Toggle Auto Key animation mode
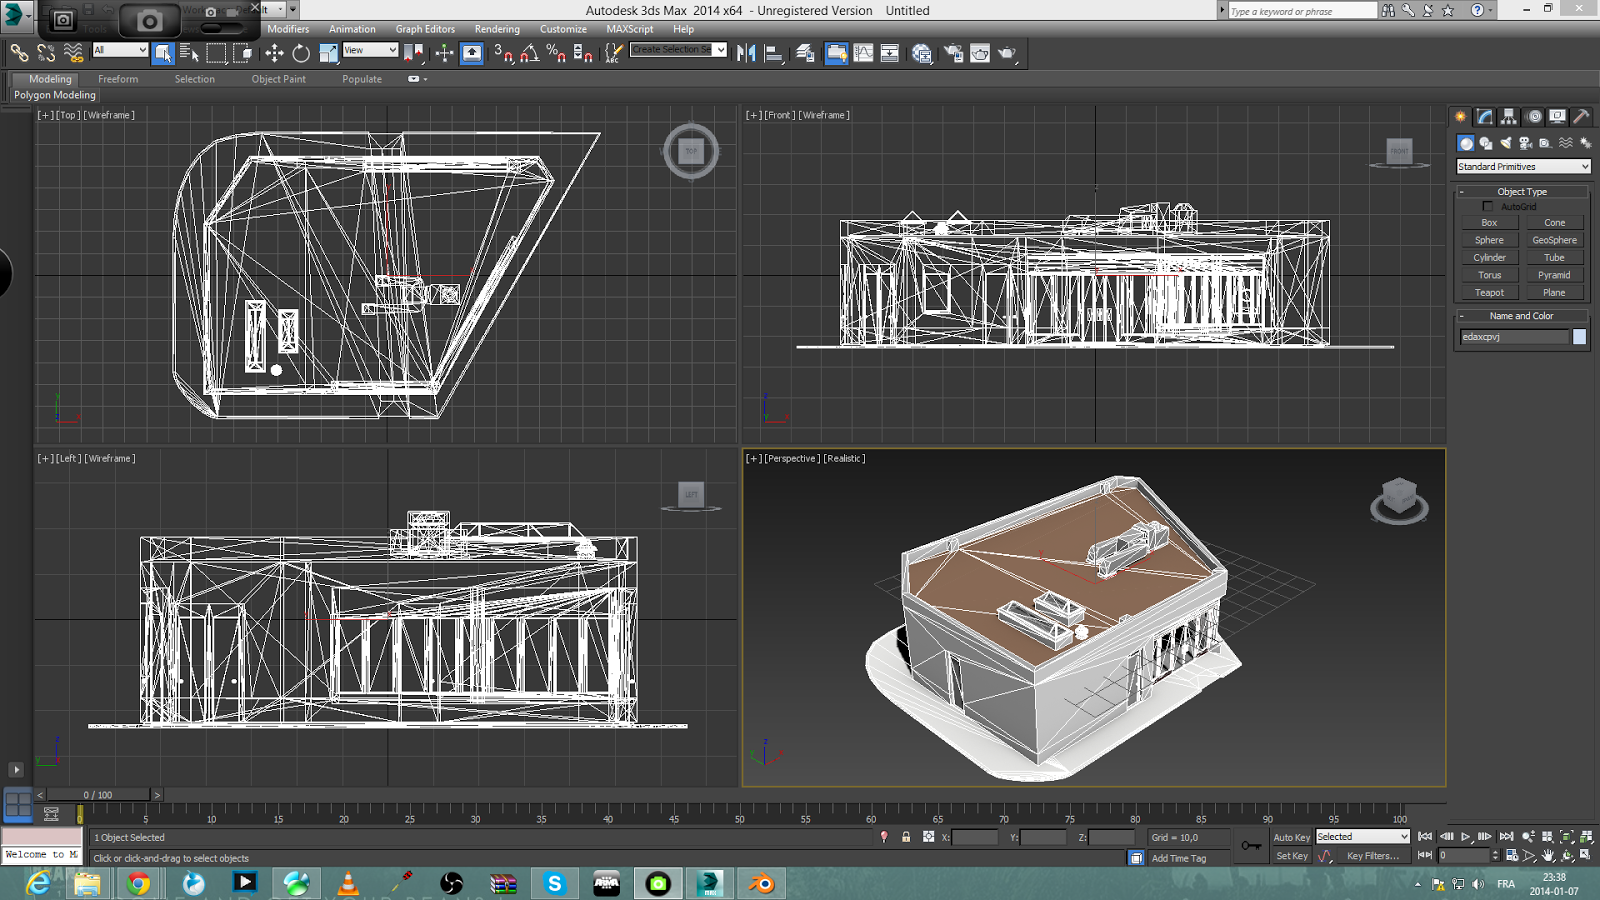This screenshot has width=1600, height=900. coord(1291,838)
